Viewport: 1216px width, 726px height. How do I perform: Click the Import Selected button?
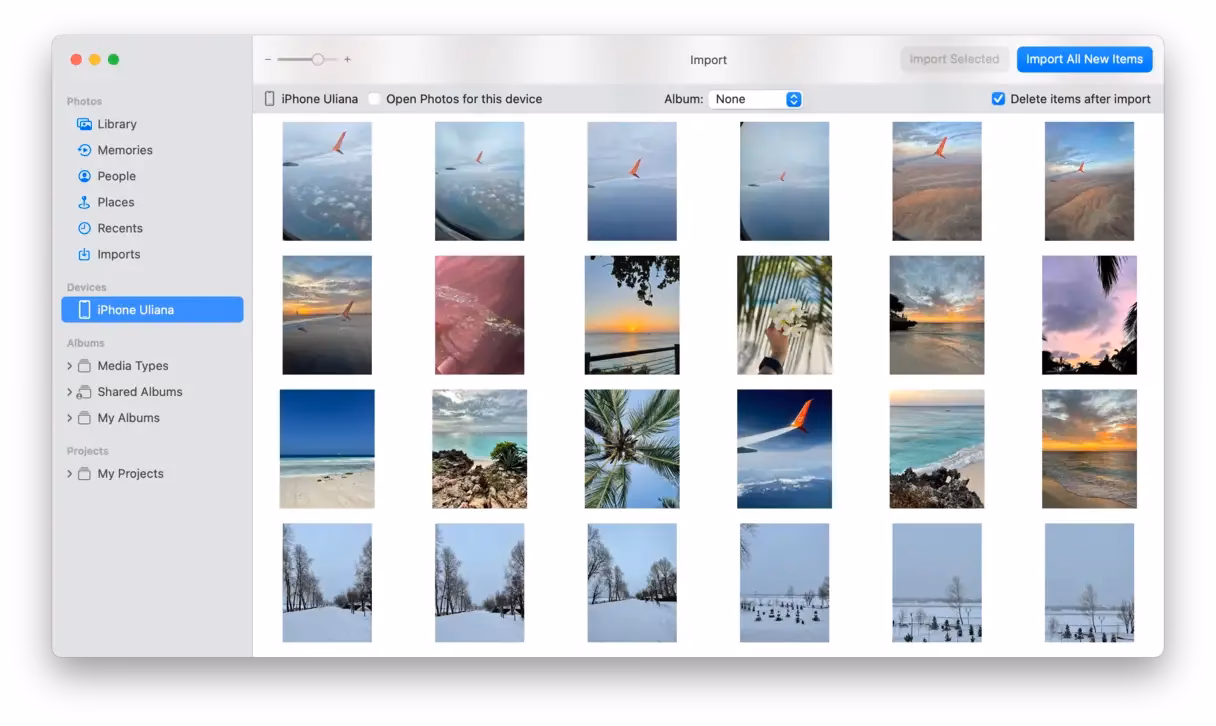(955, 59)
